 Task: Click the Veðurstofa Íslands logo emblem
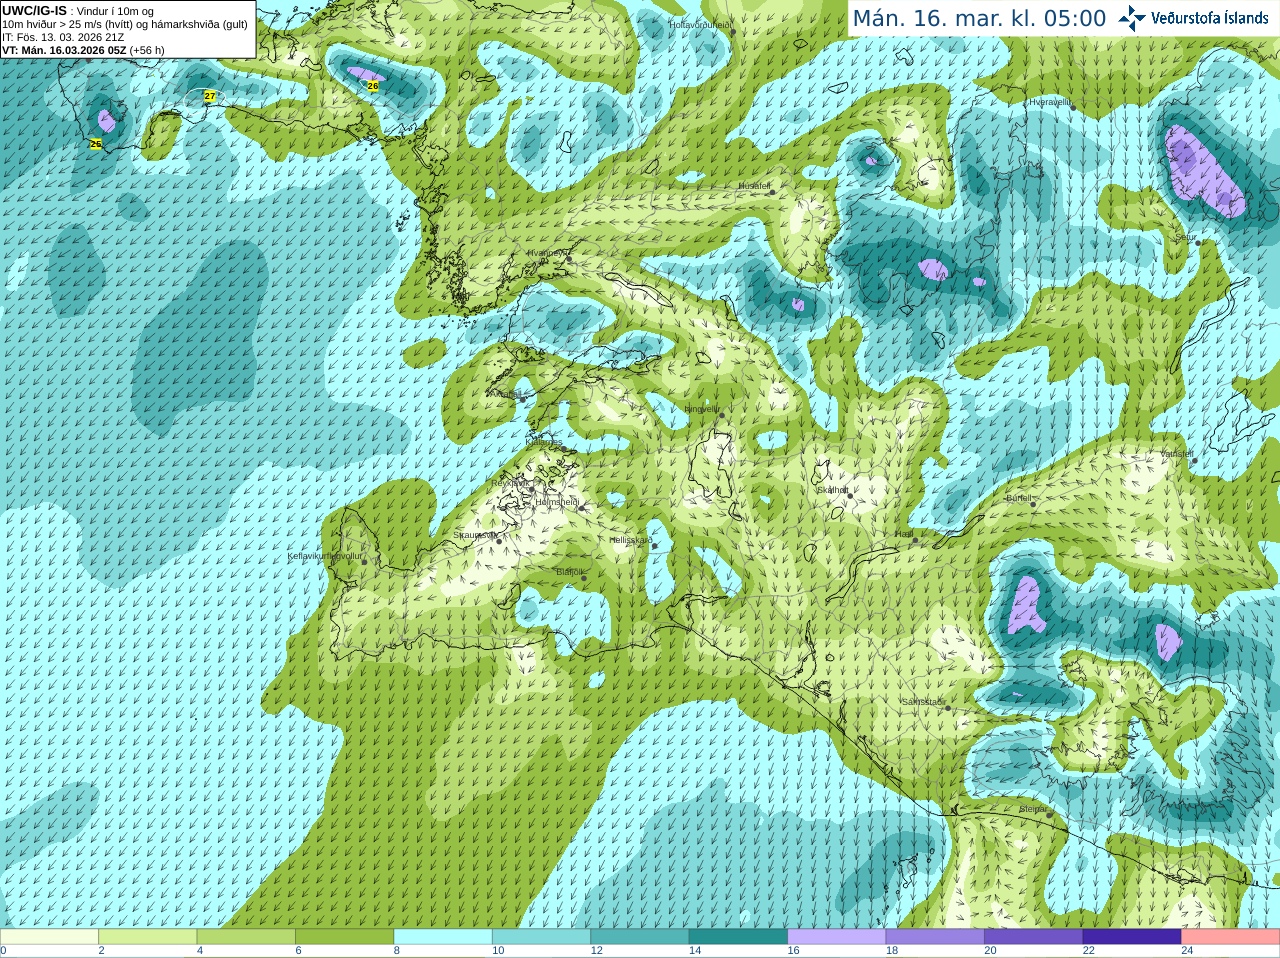1131,18
